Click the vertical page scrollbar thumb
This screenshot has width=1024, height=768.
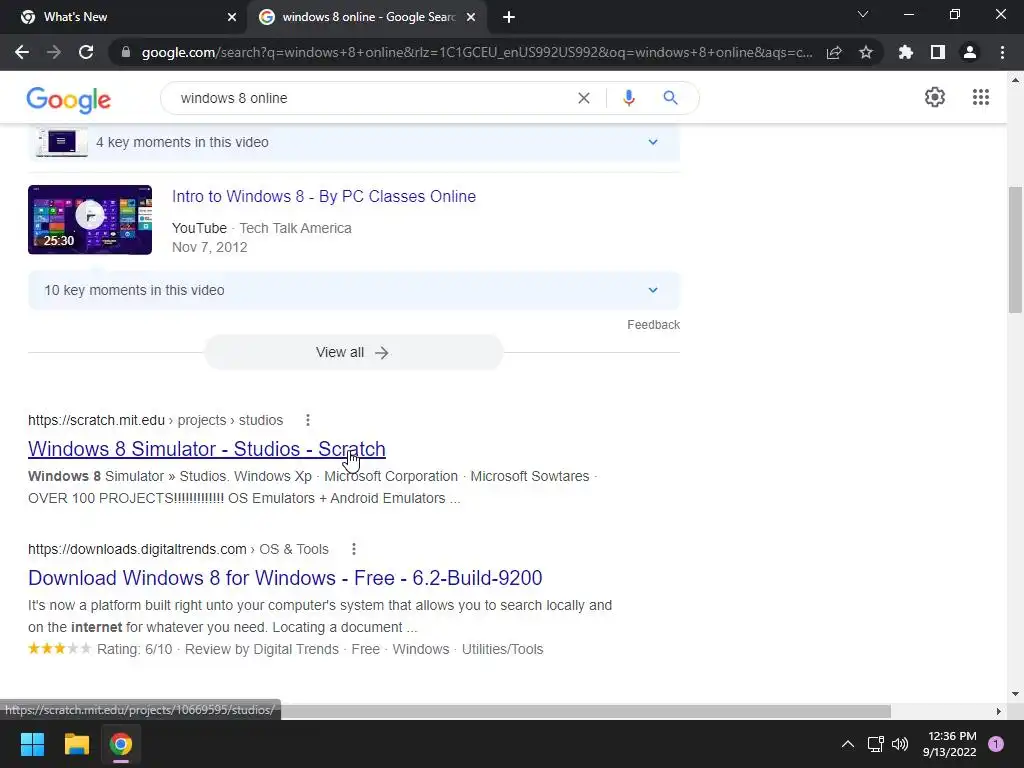pyautogui.click(x=1015, y=250)
